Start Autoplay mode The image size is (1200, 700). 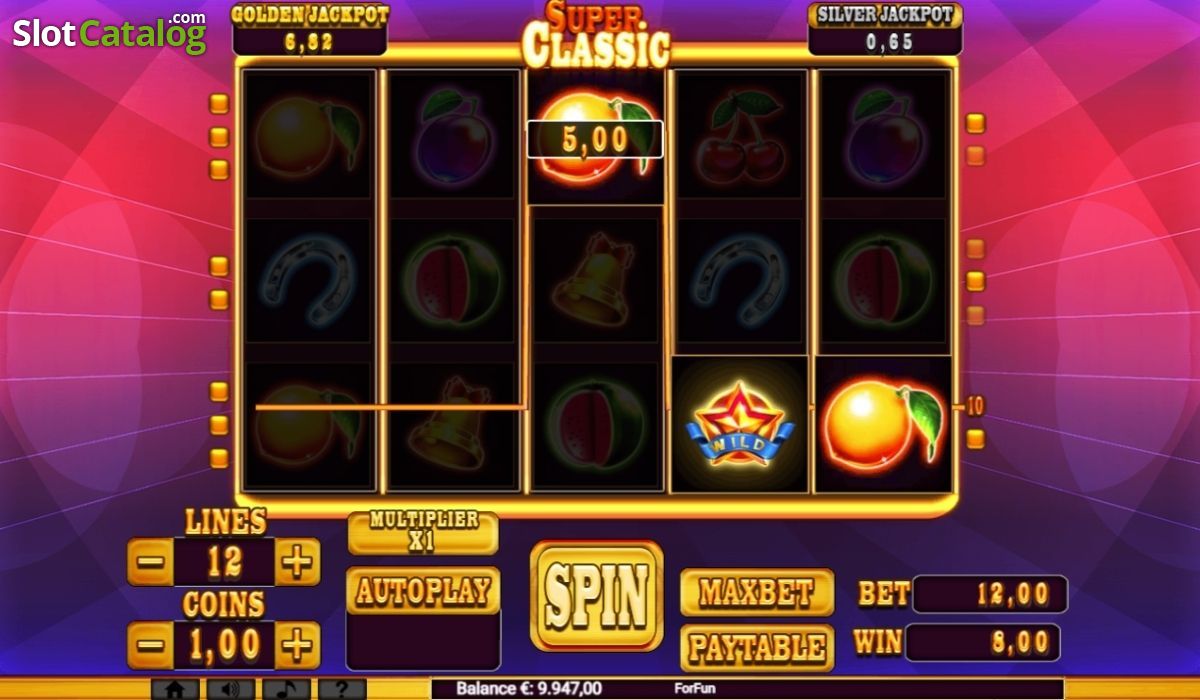(423, 590)
